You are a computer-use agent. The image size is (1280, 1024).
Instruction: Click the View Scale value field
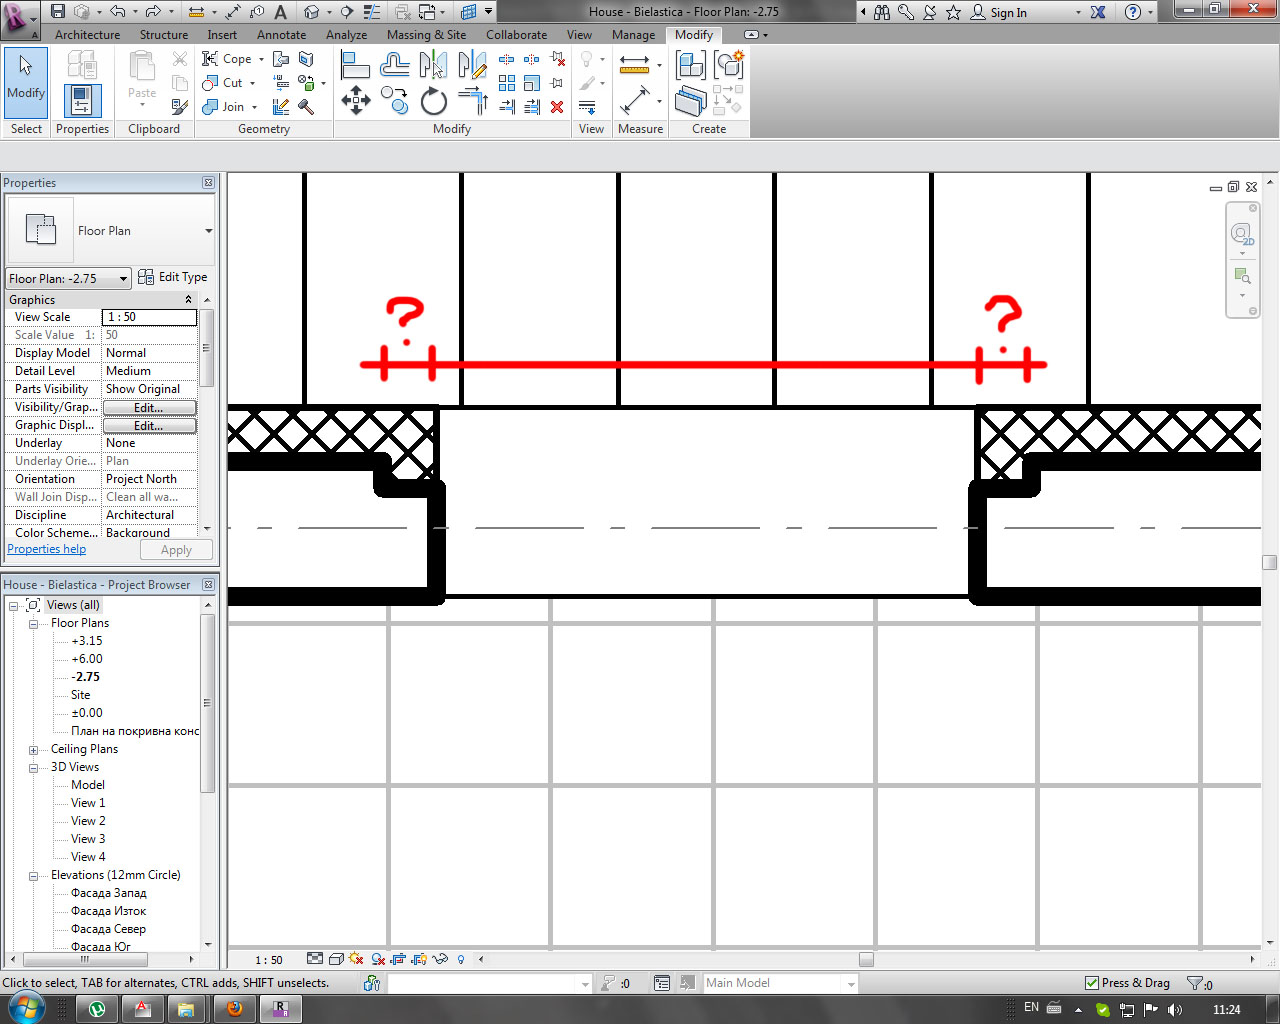click(150, 317)
